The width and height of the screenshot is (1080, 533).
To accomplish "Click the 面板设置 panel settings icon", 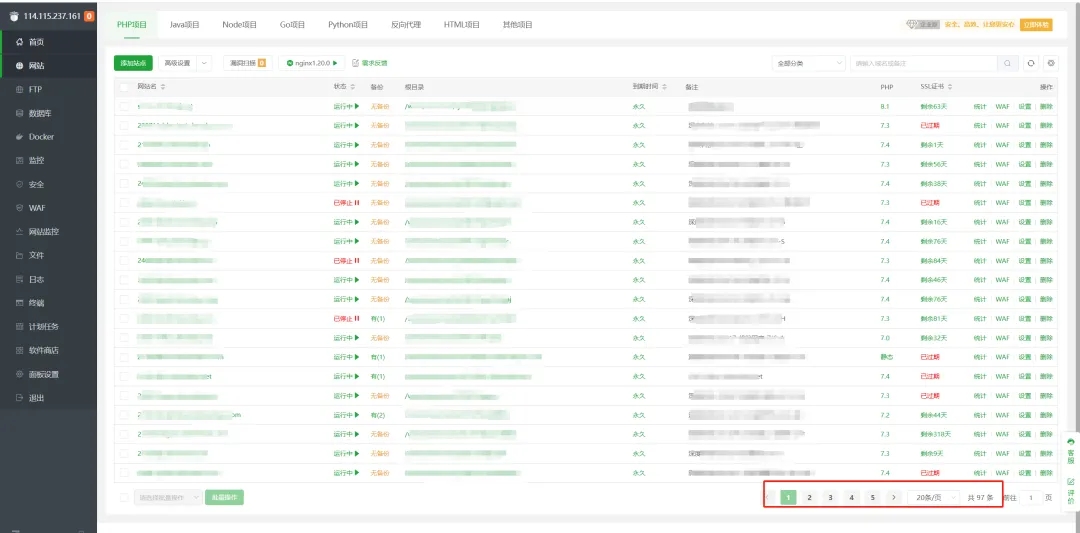I will 19,374.
